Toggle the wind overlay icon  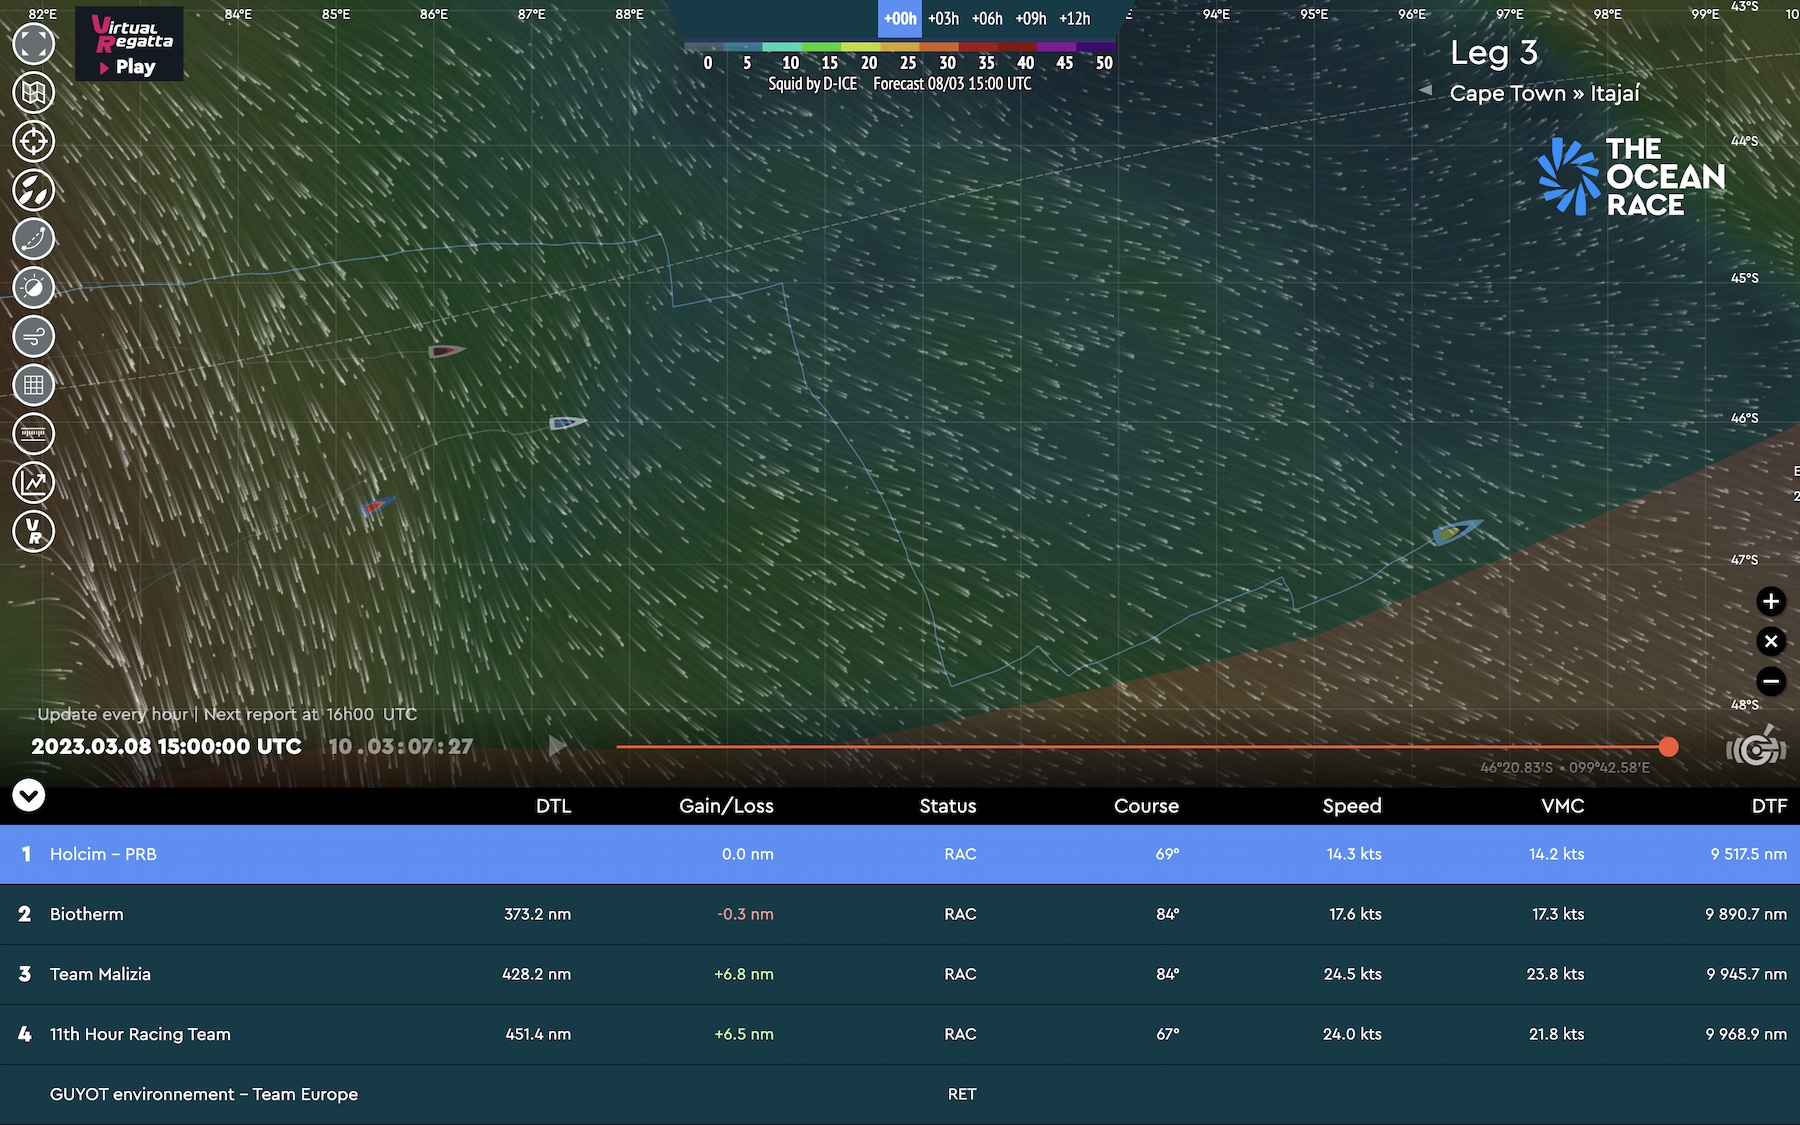coord(33,336)
